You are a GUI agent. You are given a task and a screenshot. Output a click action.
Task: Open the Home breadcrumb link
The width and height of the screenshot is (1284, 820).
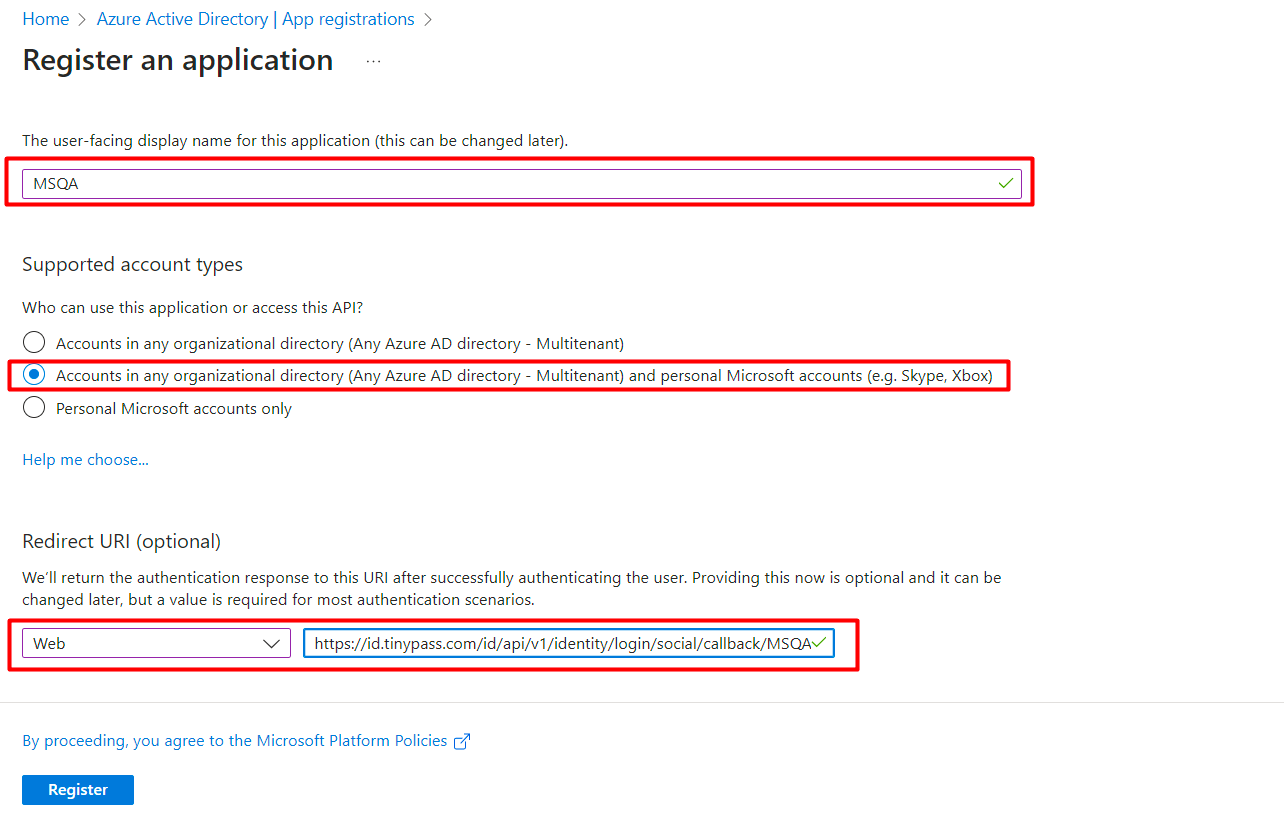[46, 19]
